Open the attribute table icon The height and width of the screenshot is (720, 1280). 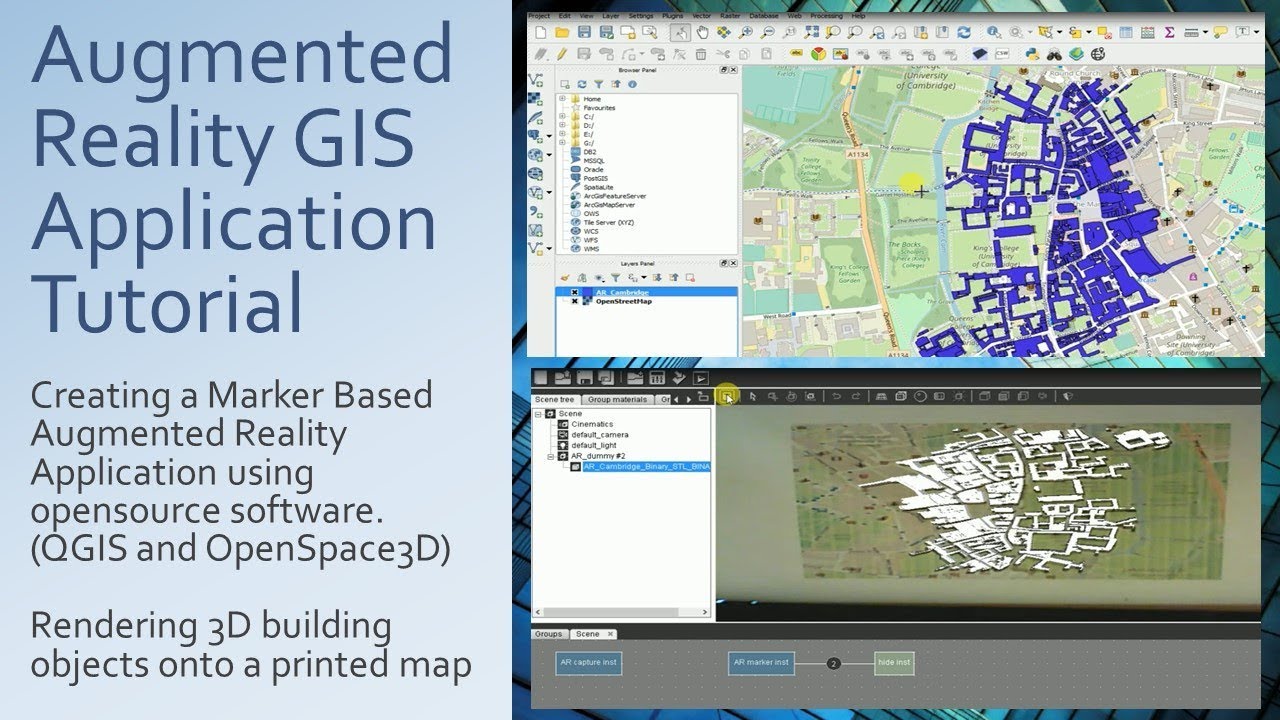(1125, 32)
